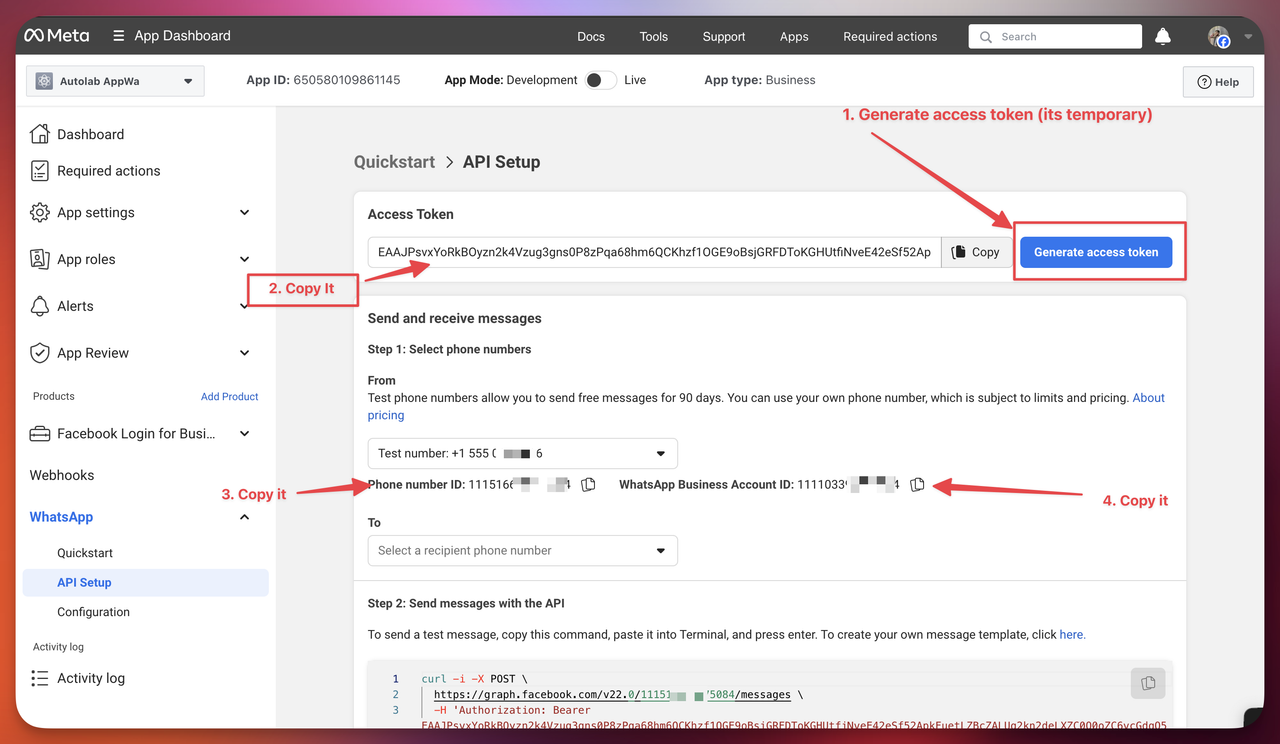Expand App roles section
The height and width of the screenshot is (744, 1280).
point(245,259)
